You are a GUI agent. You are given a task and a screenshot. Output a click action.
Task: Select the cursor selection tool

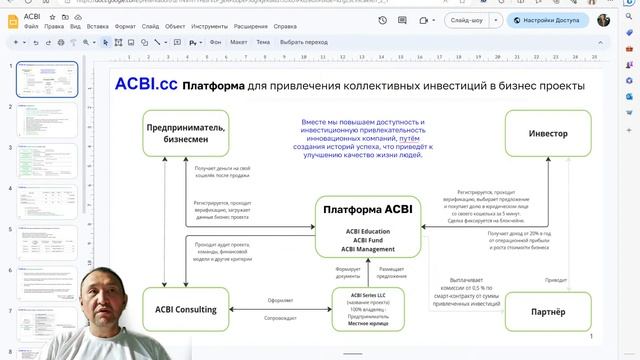(106, 42)
